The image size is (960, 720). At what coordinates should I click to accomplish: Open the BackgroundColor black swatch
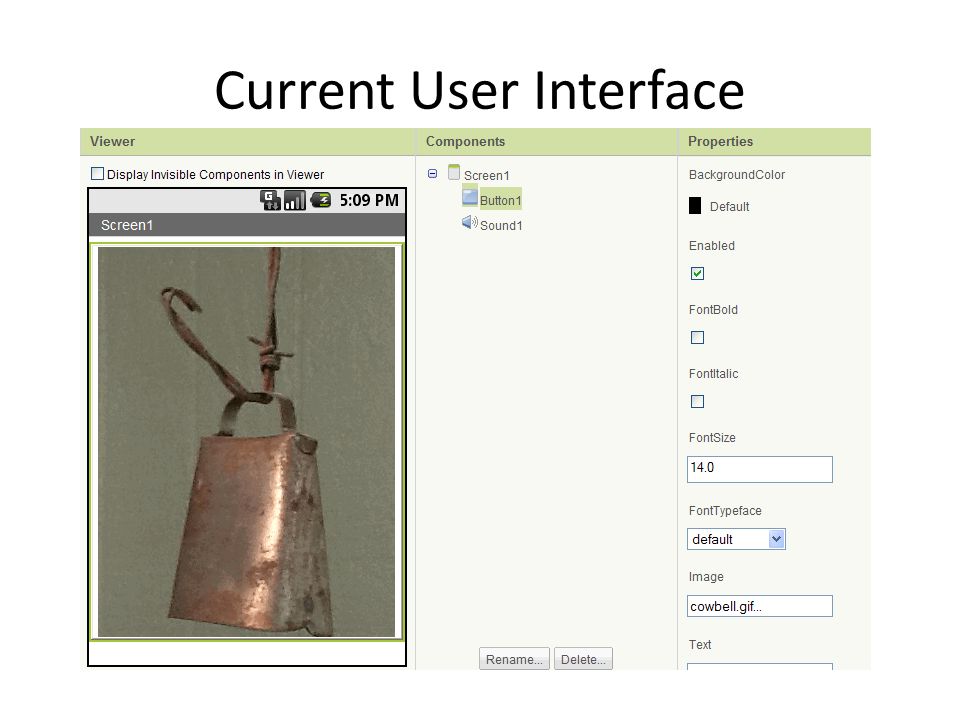pyautogui.click(x=695, y=206)
